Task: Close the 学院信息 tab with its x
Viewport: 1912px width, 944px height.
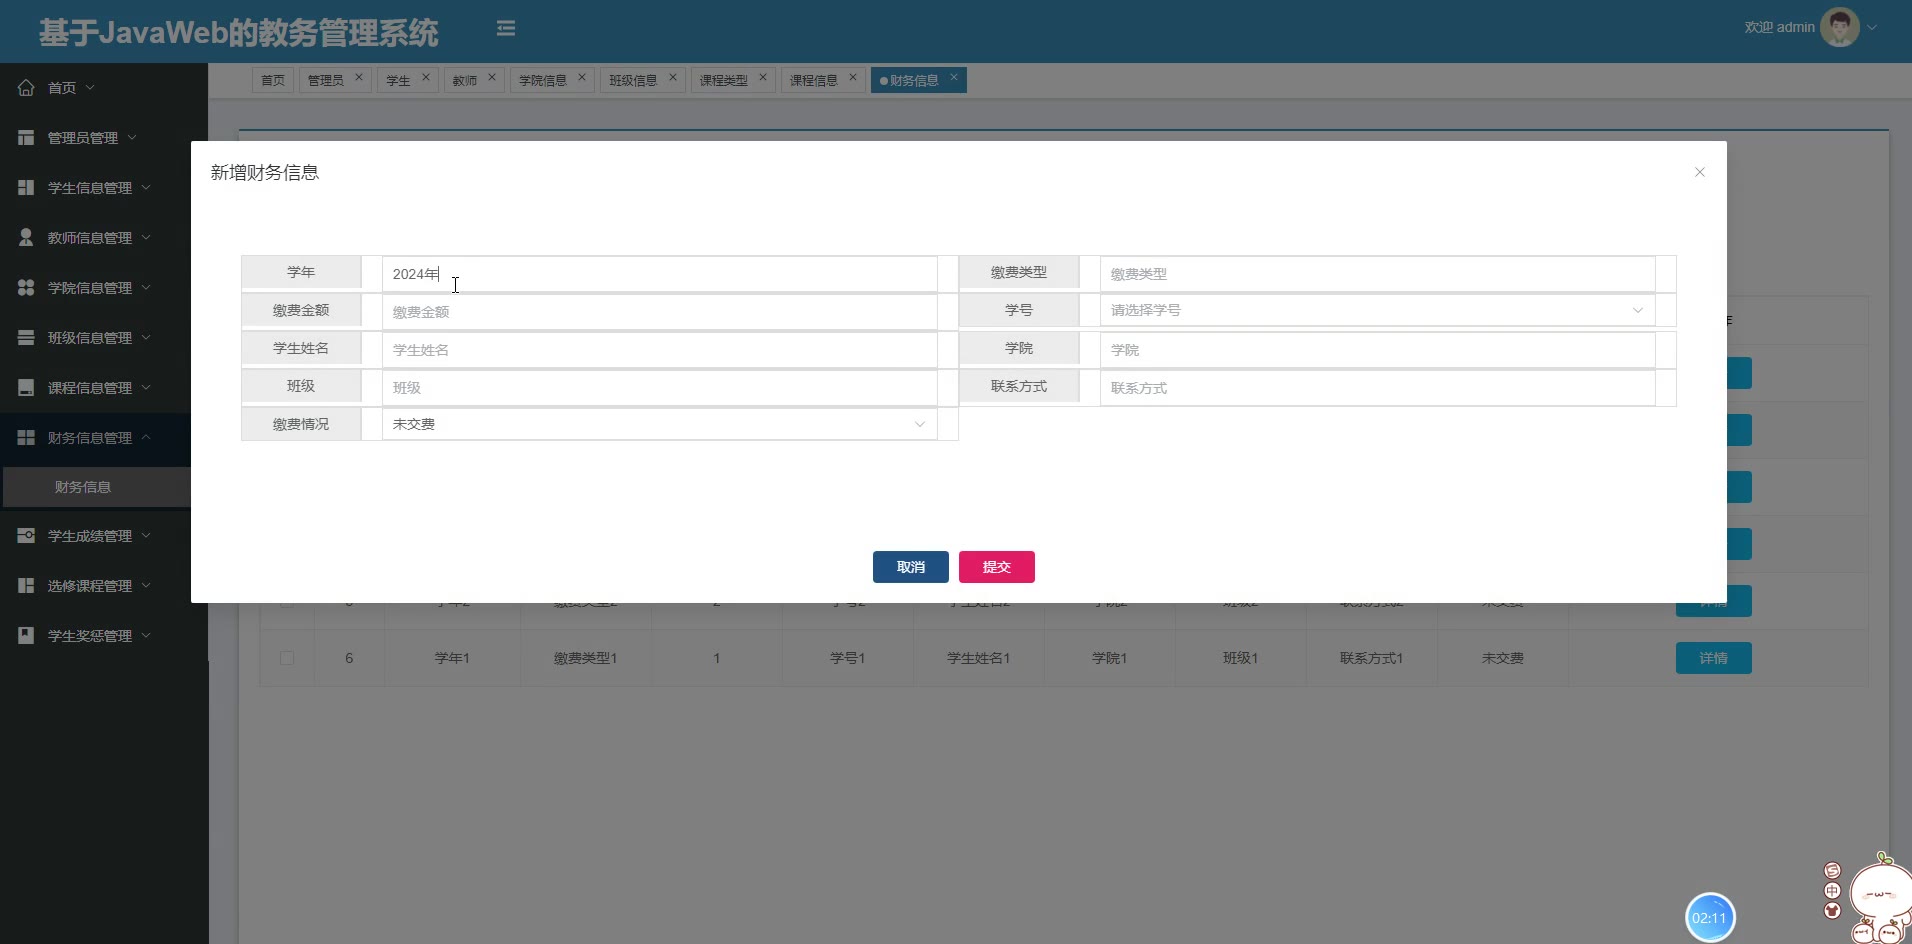Action: tap(582, 77)
